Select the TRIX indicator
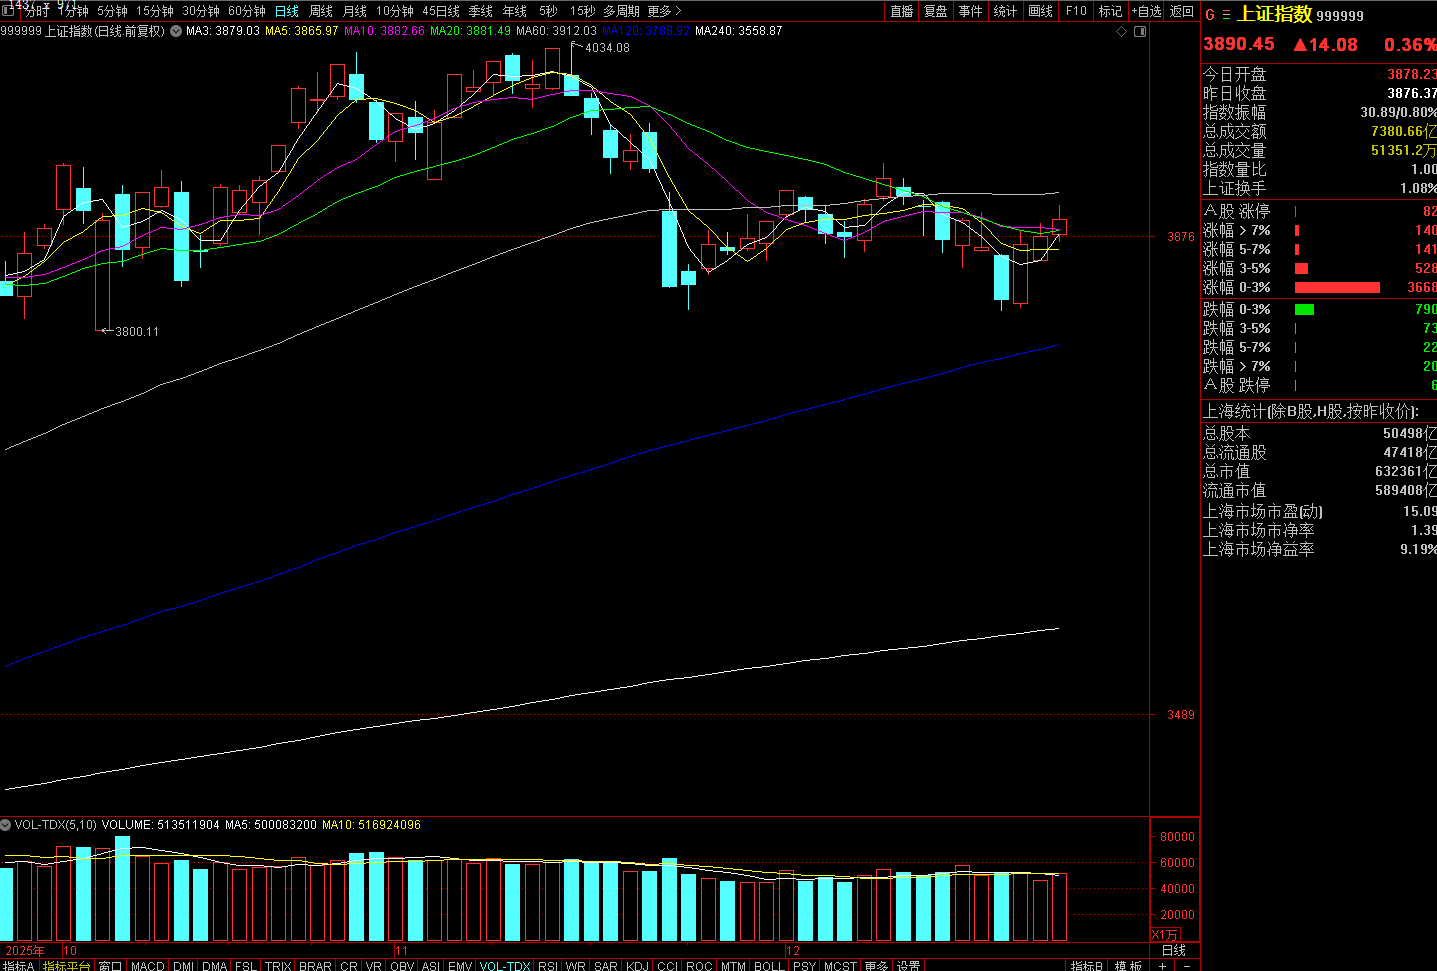 278,965
